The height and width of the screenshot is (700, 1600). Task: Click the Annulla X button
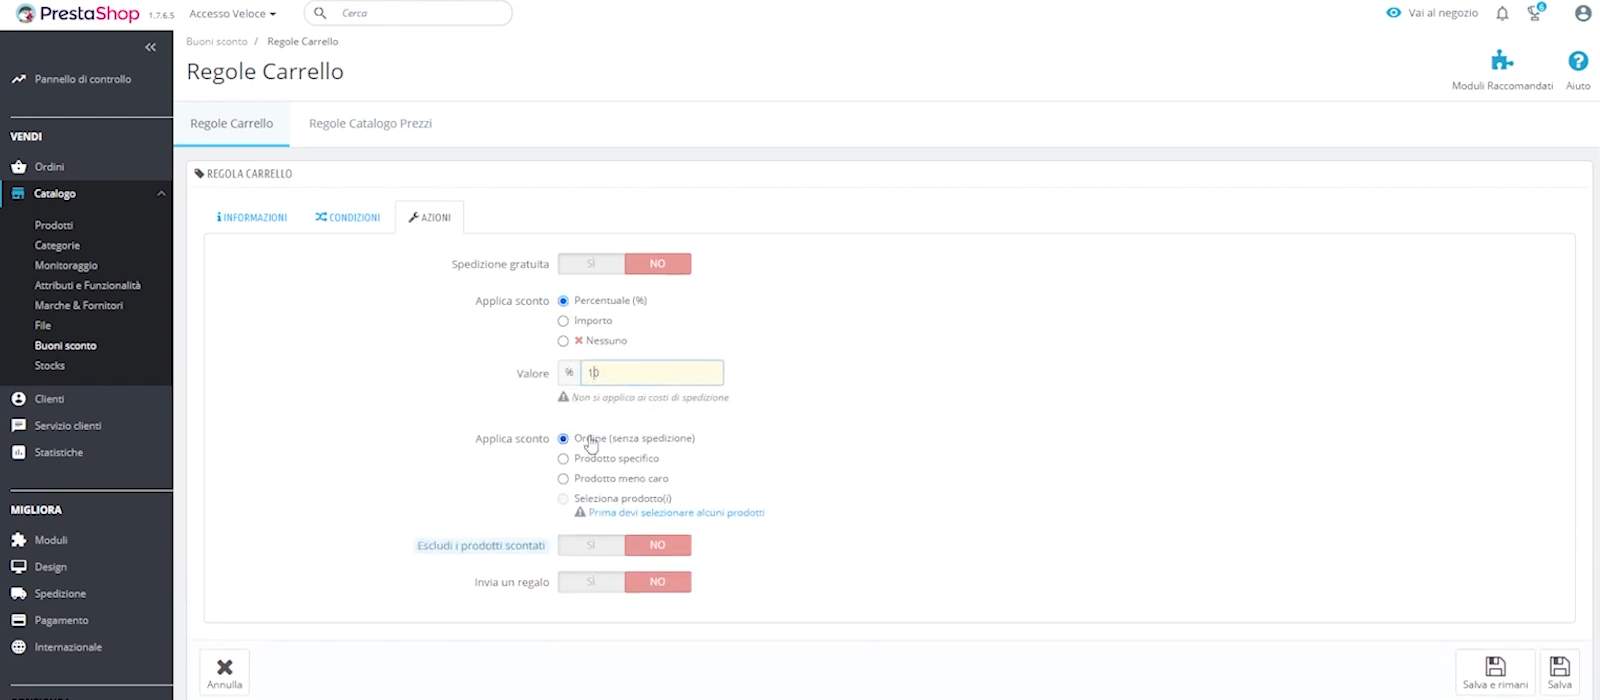[225, 672]
